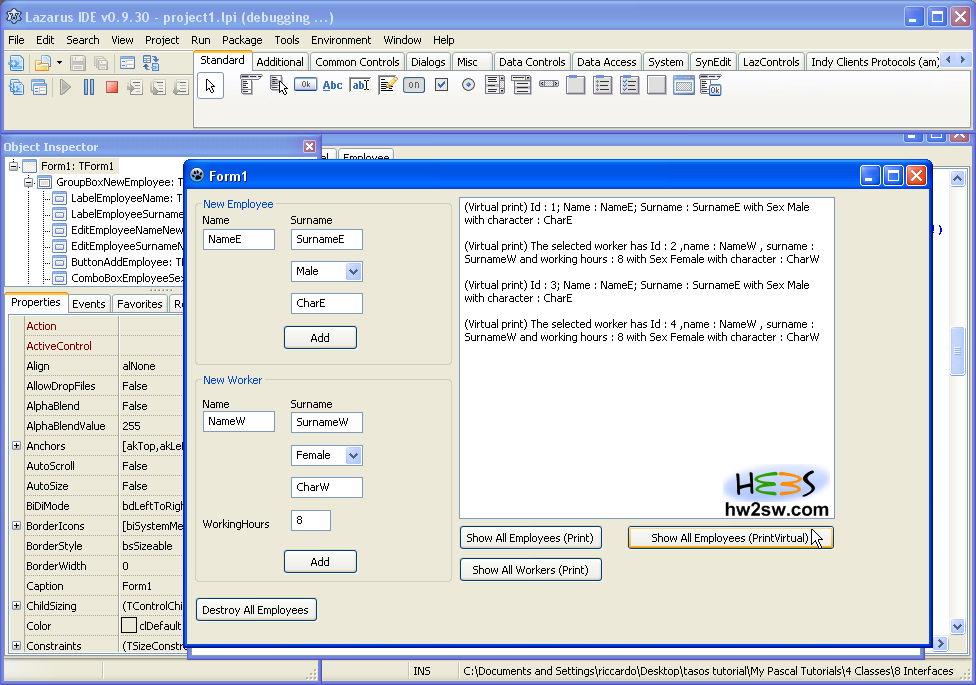The height and width of the screenshot is (685, 976).
Task: Switch to the Data Controls palette tab
Action: (x=532, y=62)
